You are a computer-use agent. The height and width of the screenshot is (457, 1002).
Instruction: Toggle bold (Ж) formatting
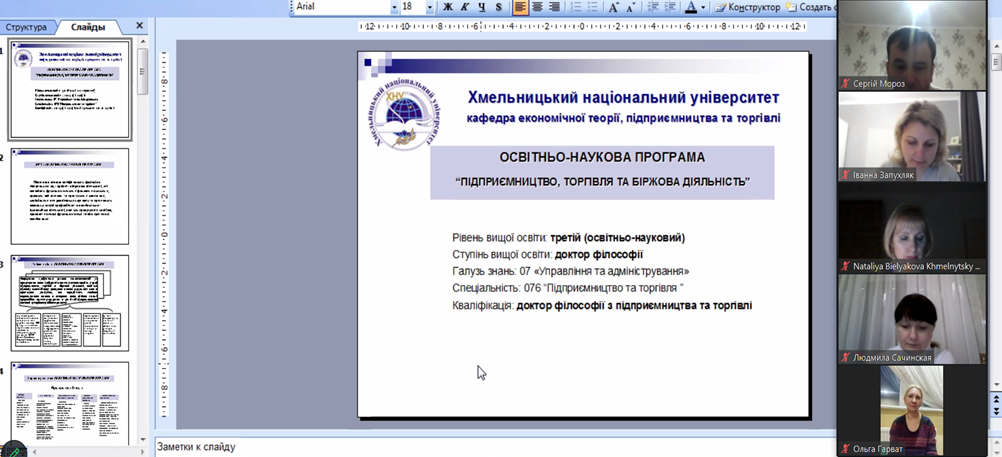[447, 7]
